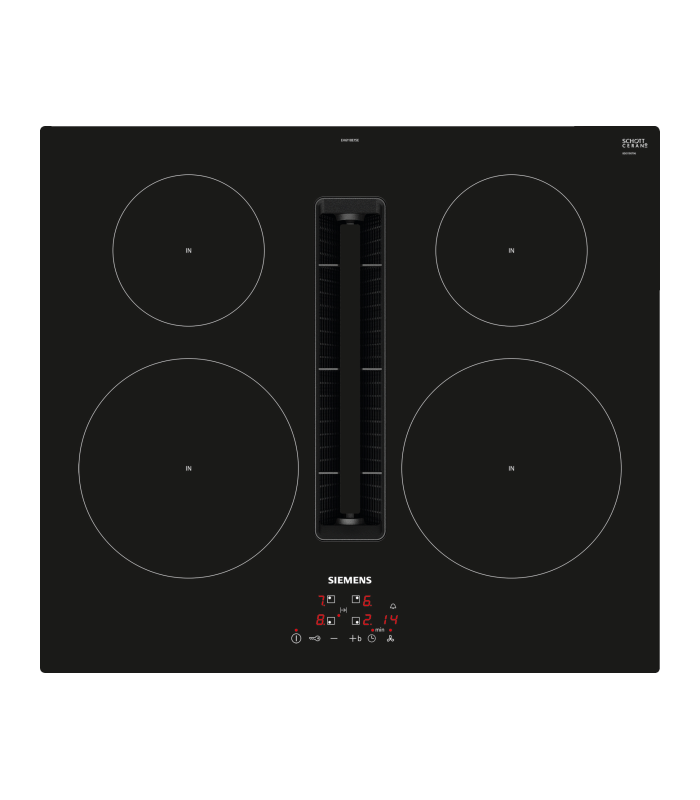The width and height of the screenshot is (700, 800).
Task: Select the front-right zone selector square
Action: pos(355,620)
